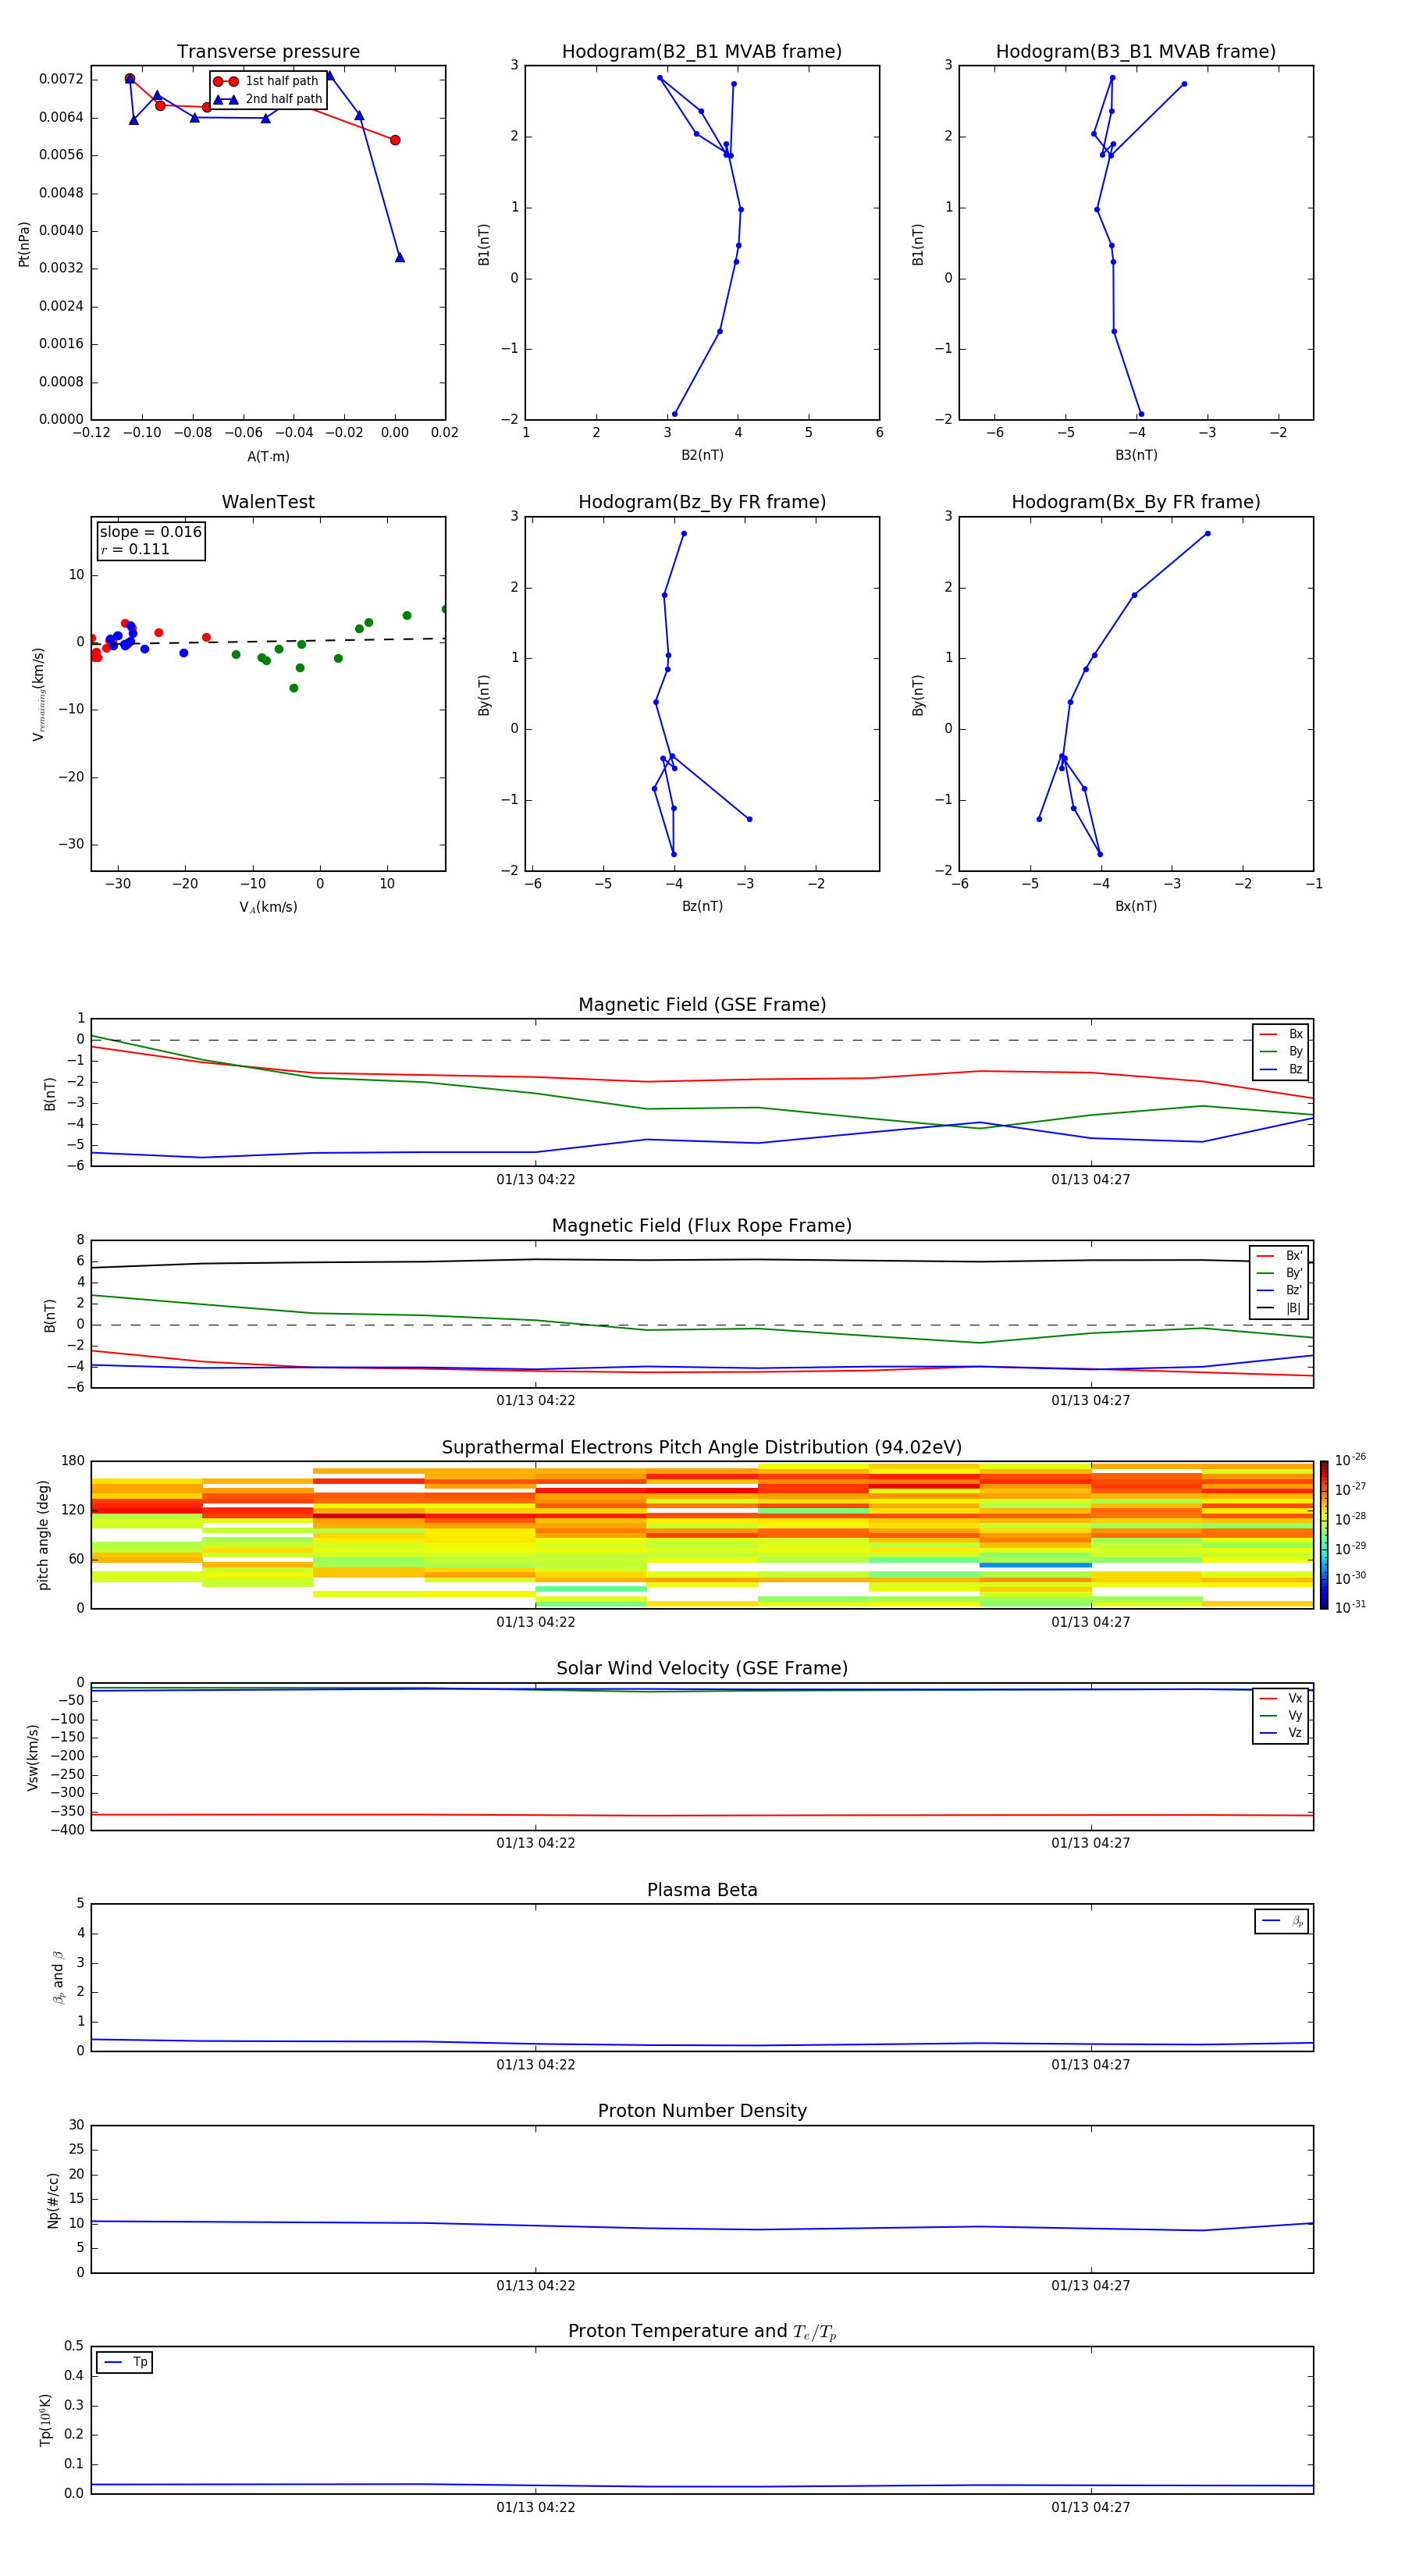Click the 'Transverse pressure' plot title

268,51
